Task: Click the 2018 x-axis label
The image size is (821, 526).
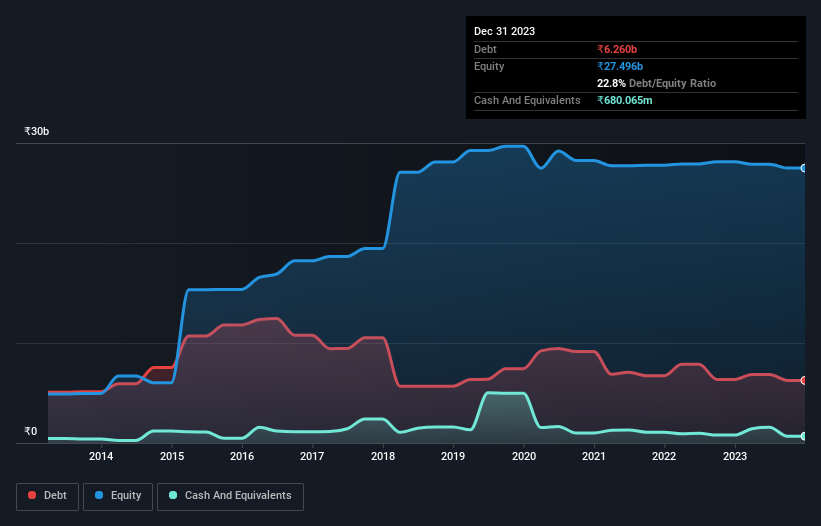Action: click(383, 456)
